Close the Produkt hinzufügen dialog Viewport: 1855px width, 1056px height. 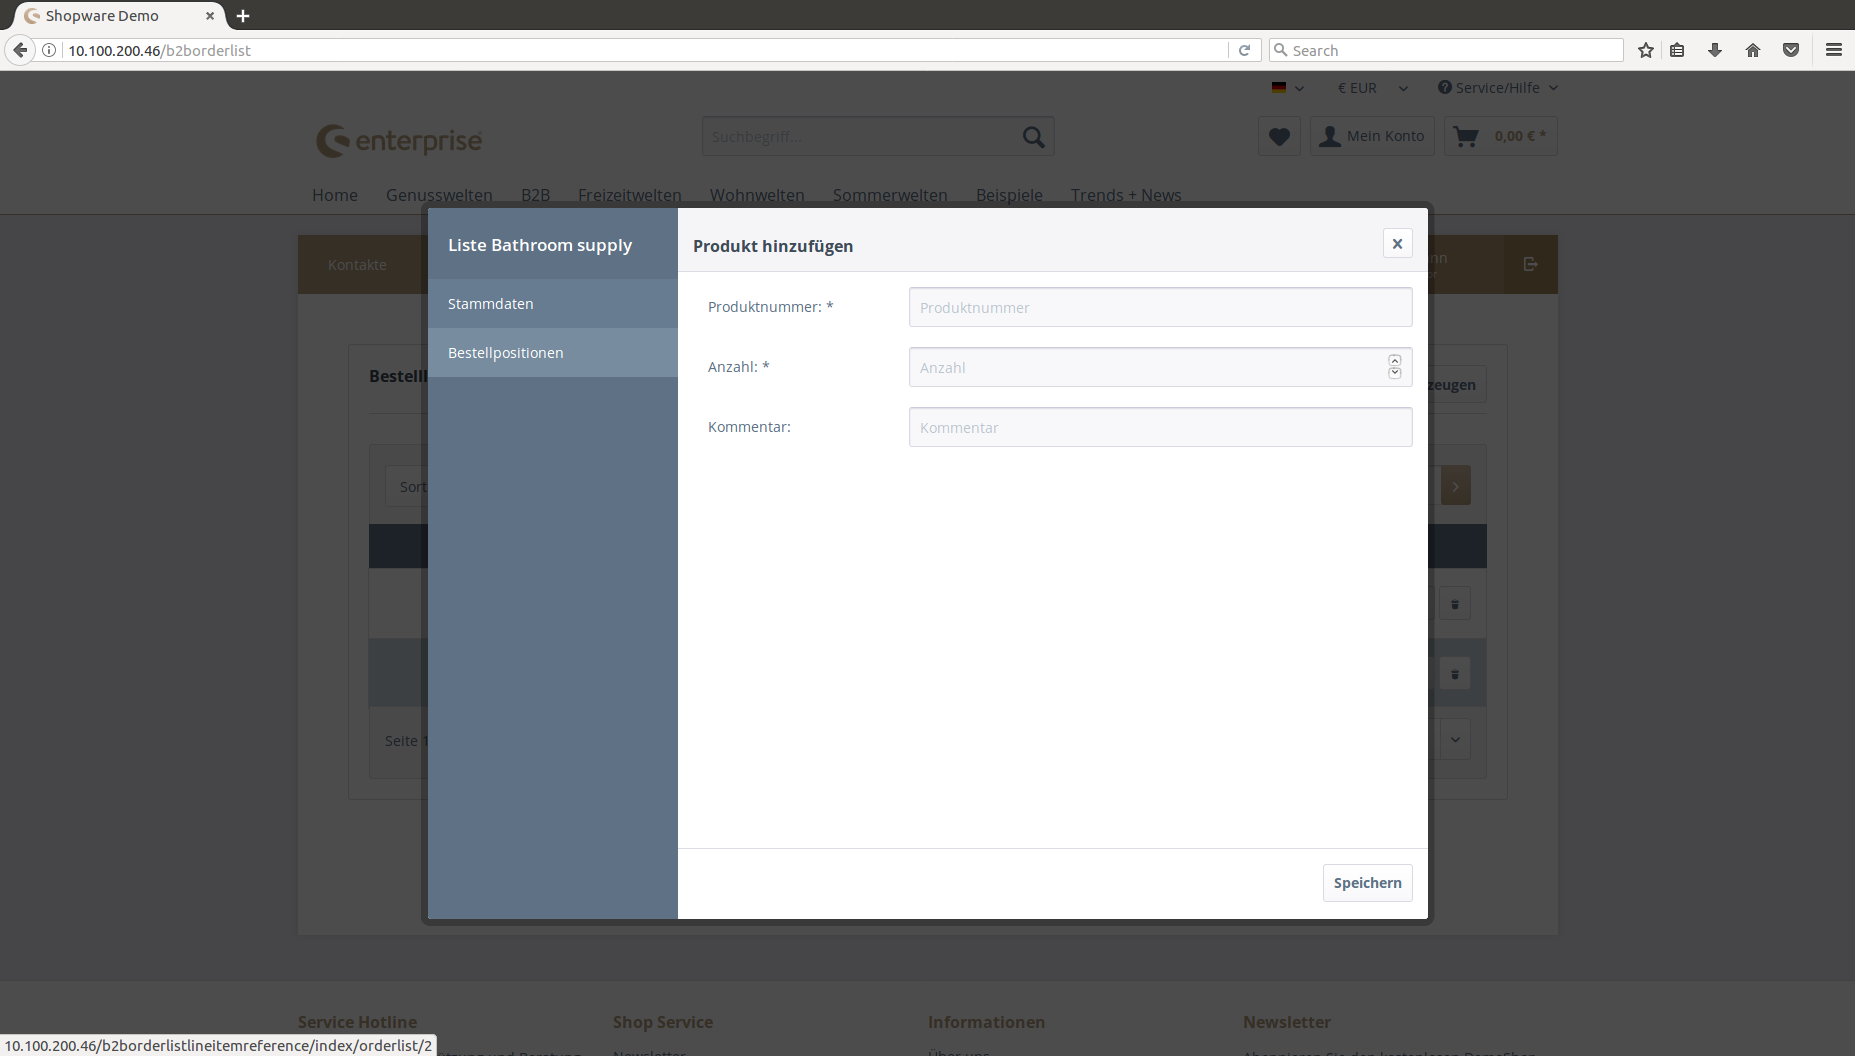[1397, 244]
